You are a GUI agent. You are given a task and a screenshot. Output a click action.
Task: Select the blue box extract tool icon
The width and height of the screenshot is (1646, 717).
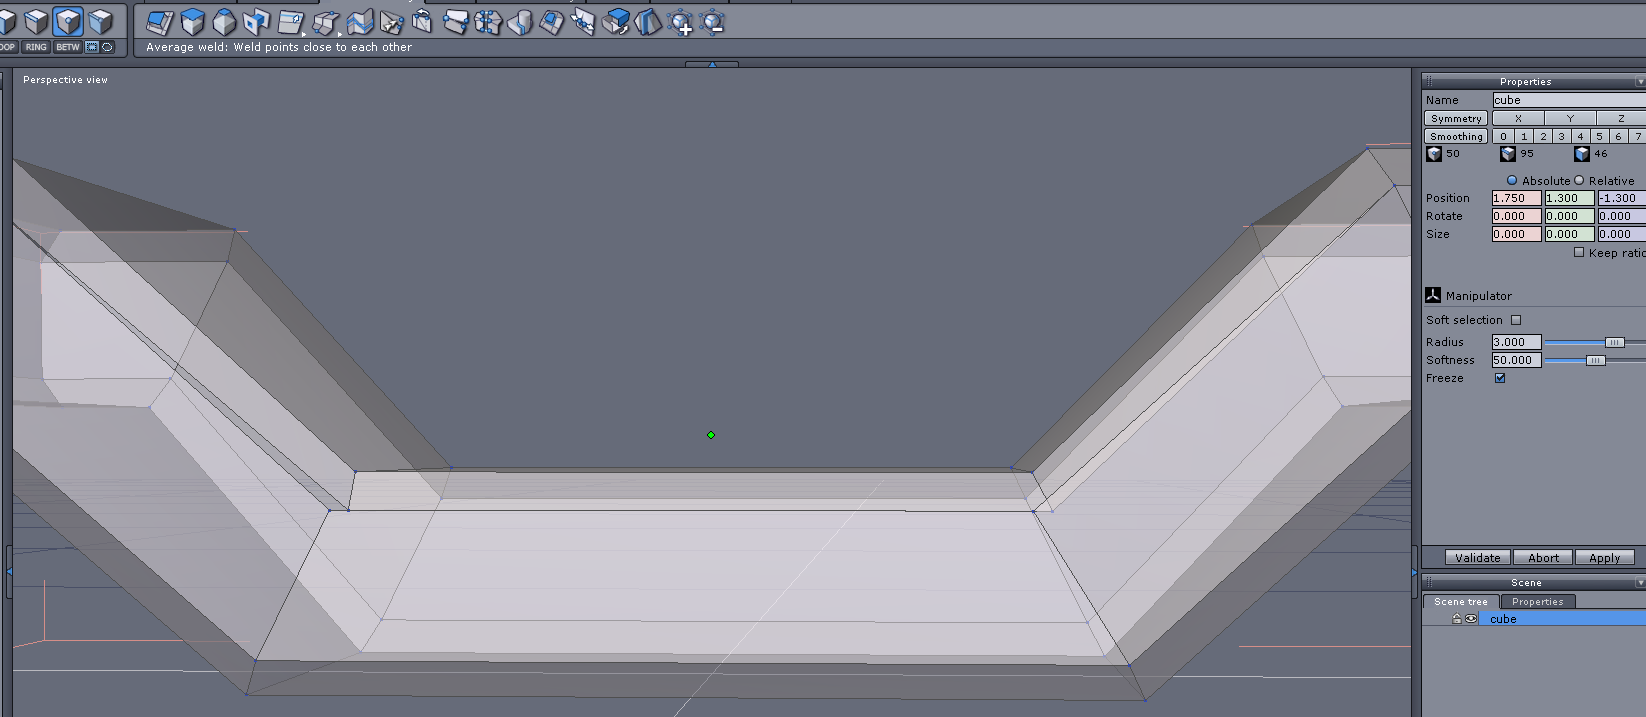(616, 21)
